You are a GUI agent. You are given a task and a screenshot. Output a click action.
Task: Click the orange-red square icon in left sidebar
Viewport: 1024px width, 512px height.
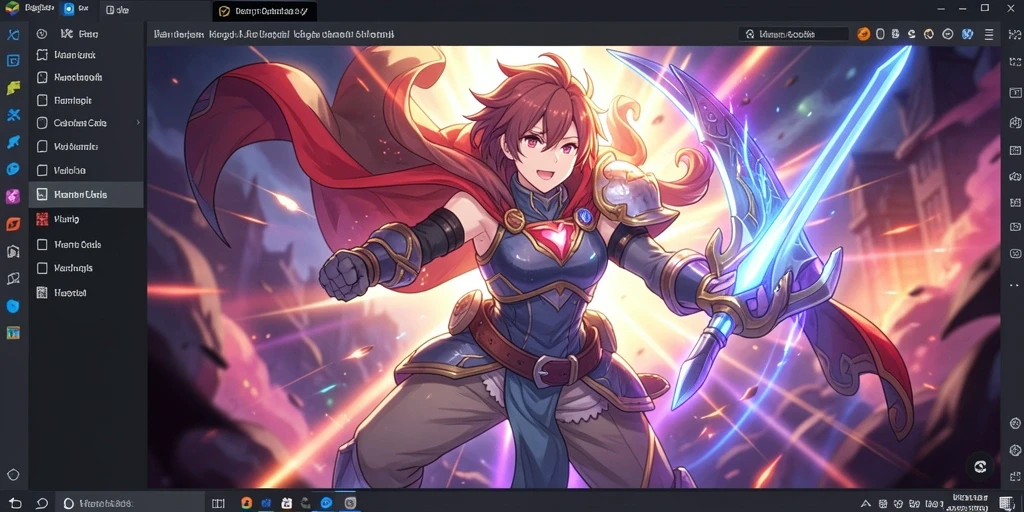click(x=12, y=224)
